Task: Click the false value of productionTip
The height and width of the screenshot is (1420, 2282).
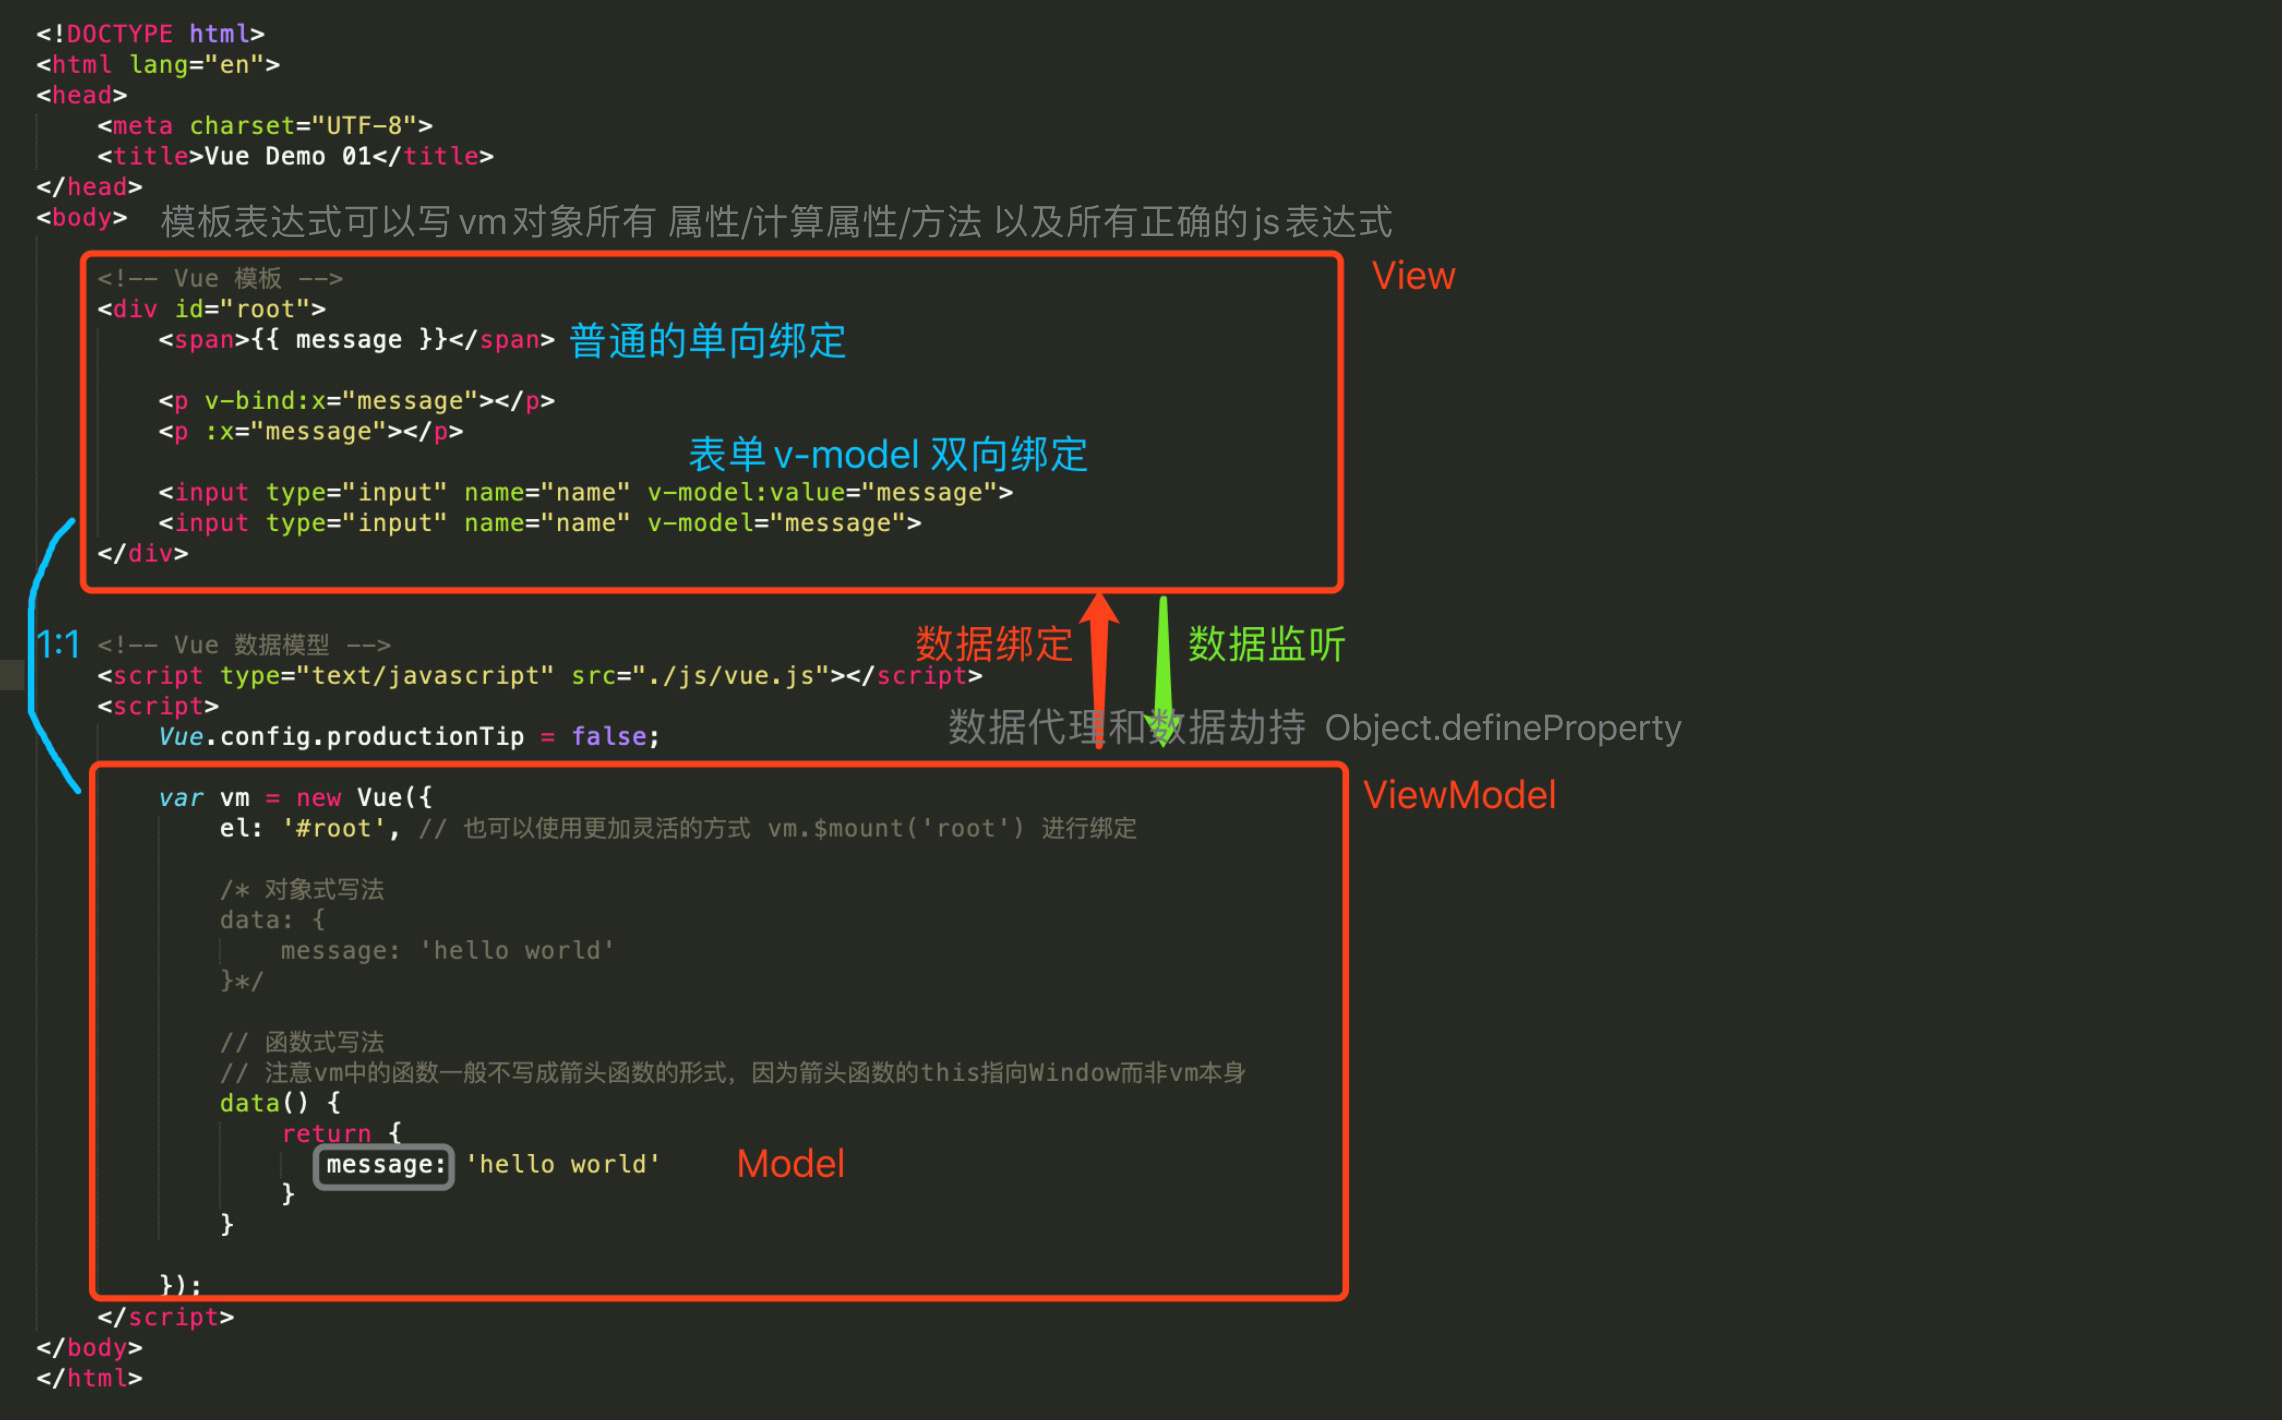Action: tap(609, 737)
